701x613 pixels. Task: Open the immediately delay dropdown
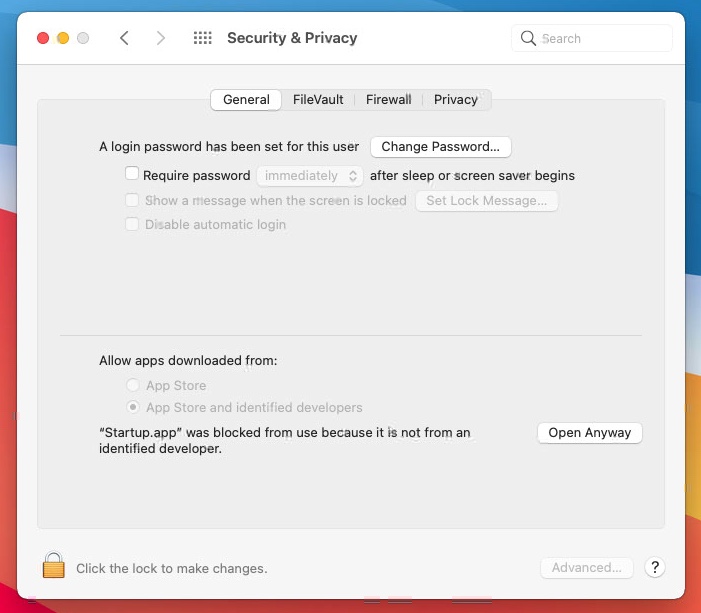tap(310, 176)
